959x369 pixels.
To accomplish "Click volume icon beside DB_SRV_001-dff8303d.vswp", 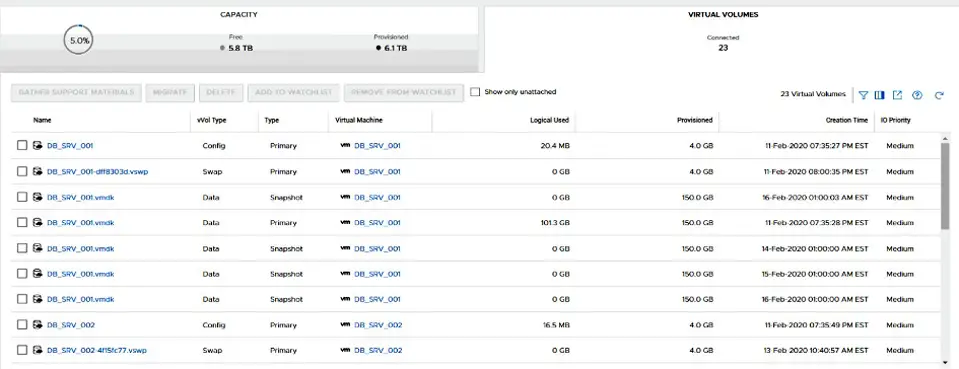I will pos(37,171).
